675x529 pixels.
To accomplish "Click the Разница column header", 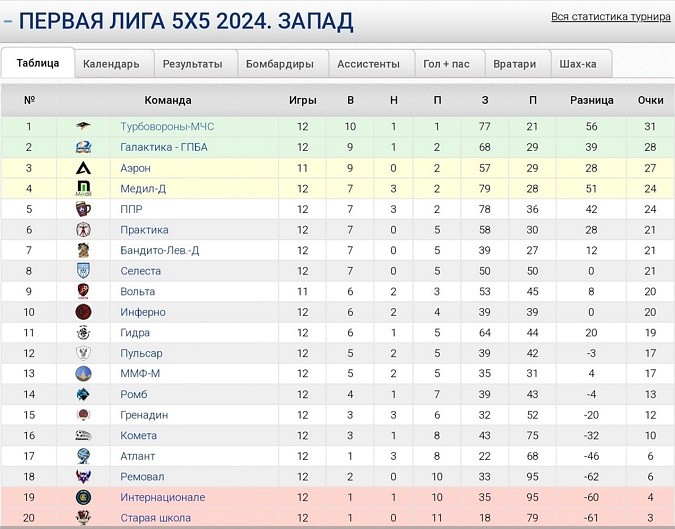I will point(592,100).
